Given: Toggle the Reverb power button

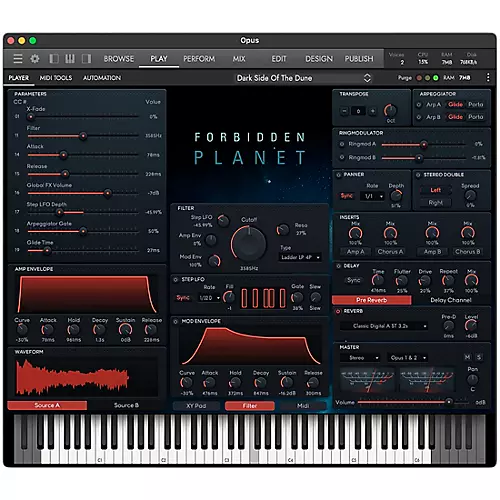Looking at the screenshot, I should pyautogui.click(x=338, y=311).
